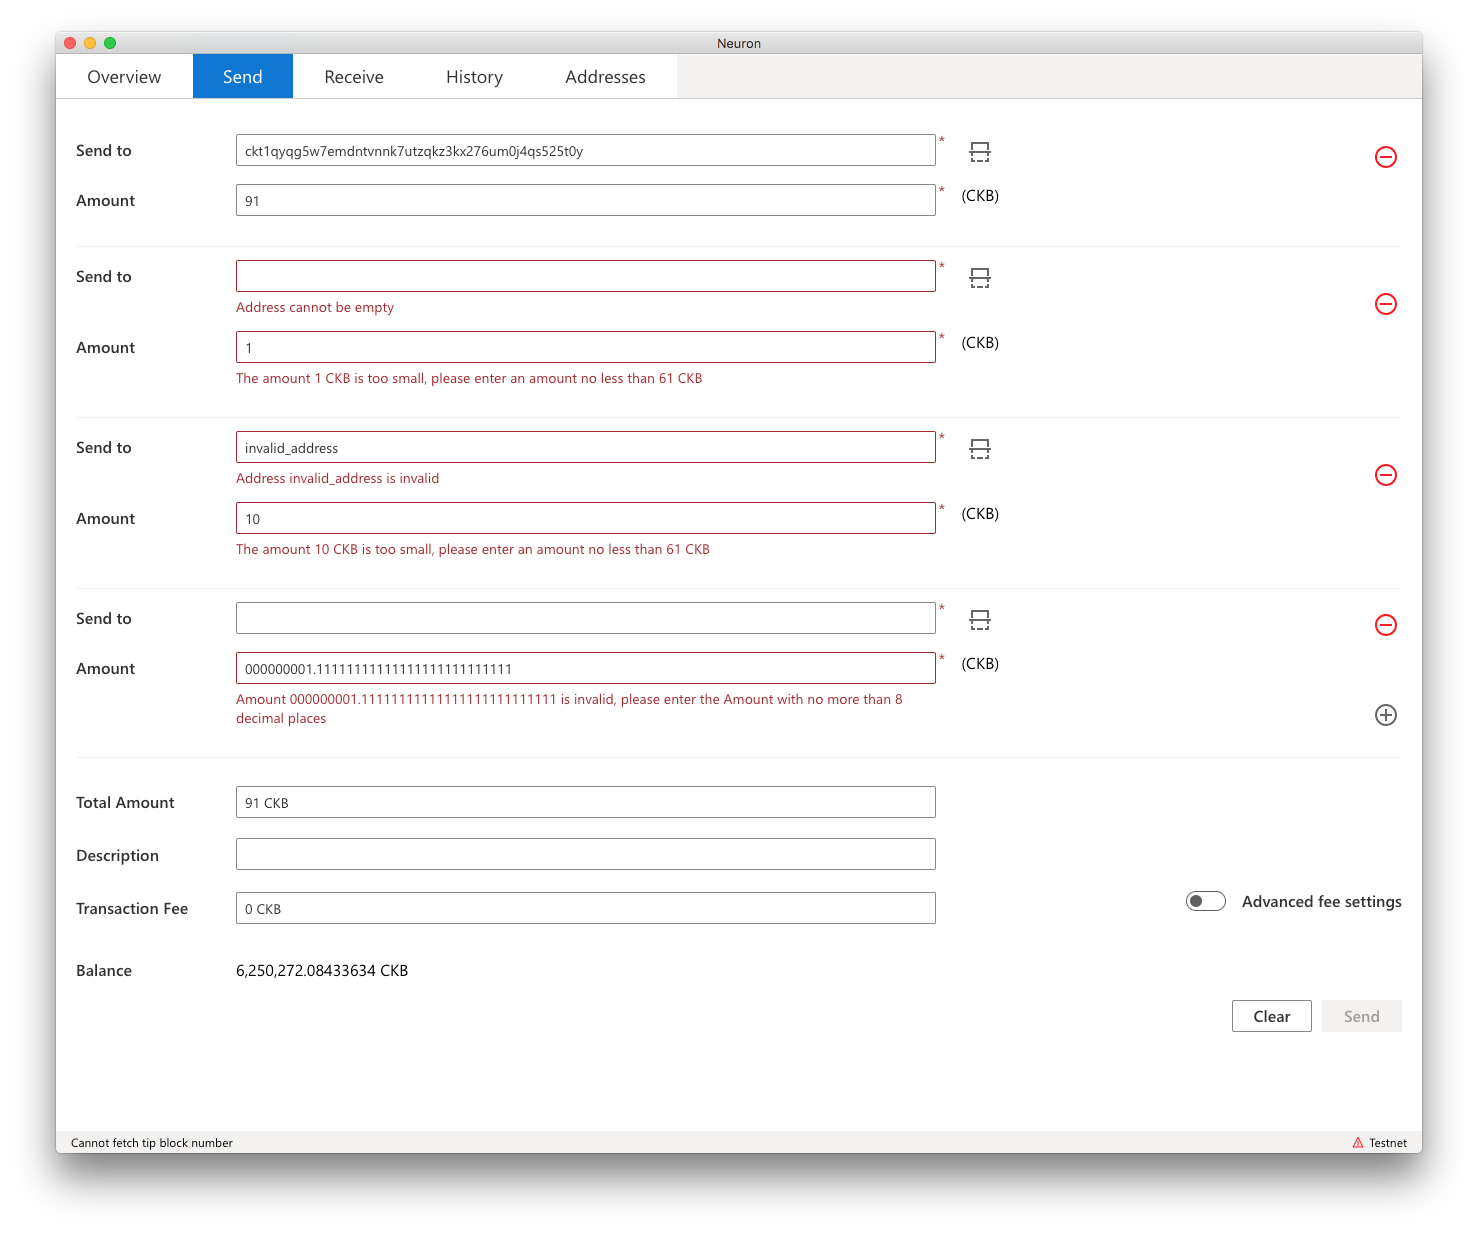Click the '8 decimal places' amount error message

tap(569, 709)
